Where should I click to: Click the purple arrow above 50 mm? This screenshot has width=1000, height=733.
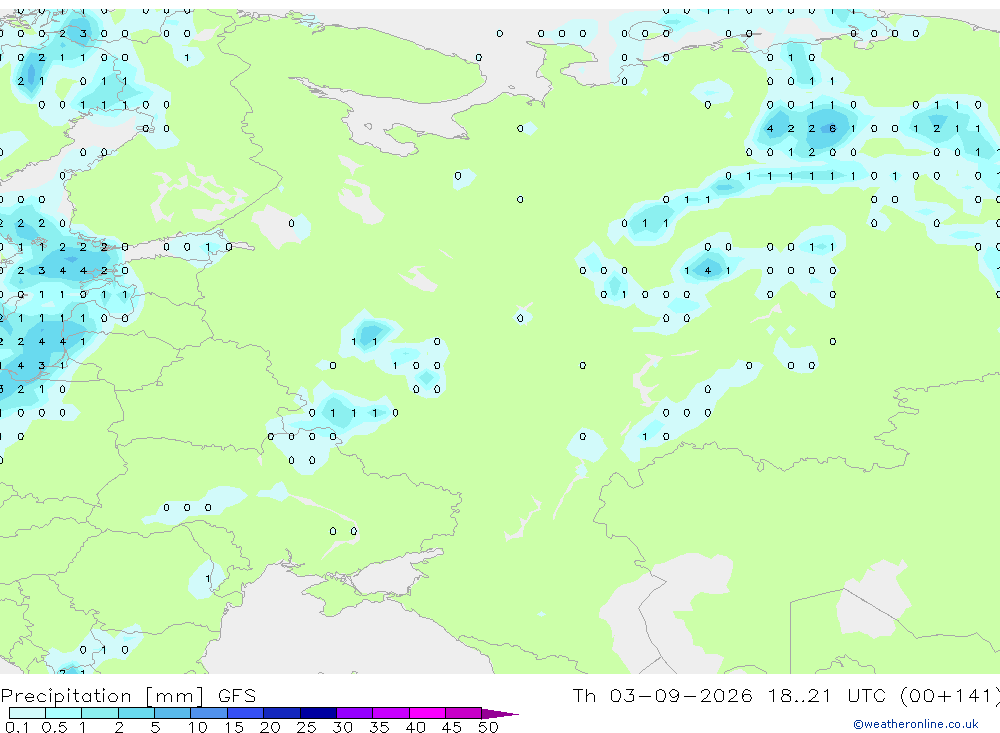(x=500, y=713)
